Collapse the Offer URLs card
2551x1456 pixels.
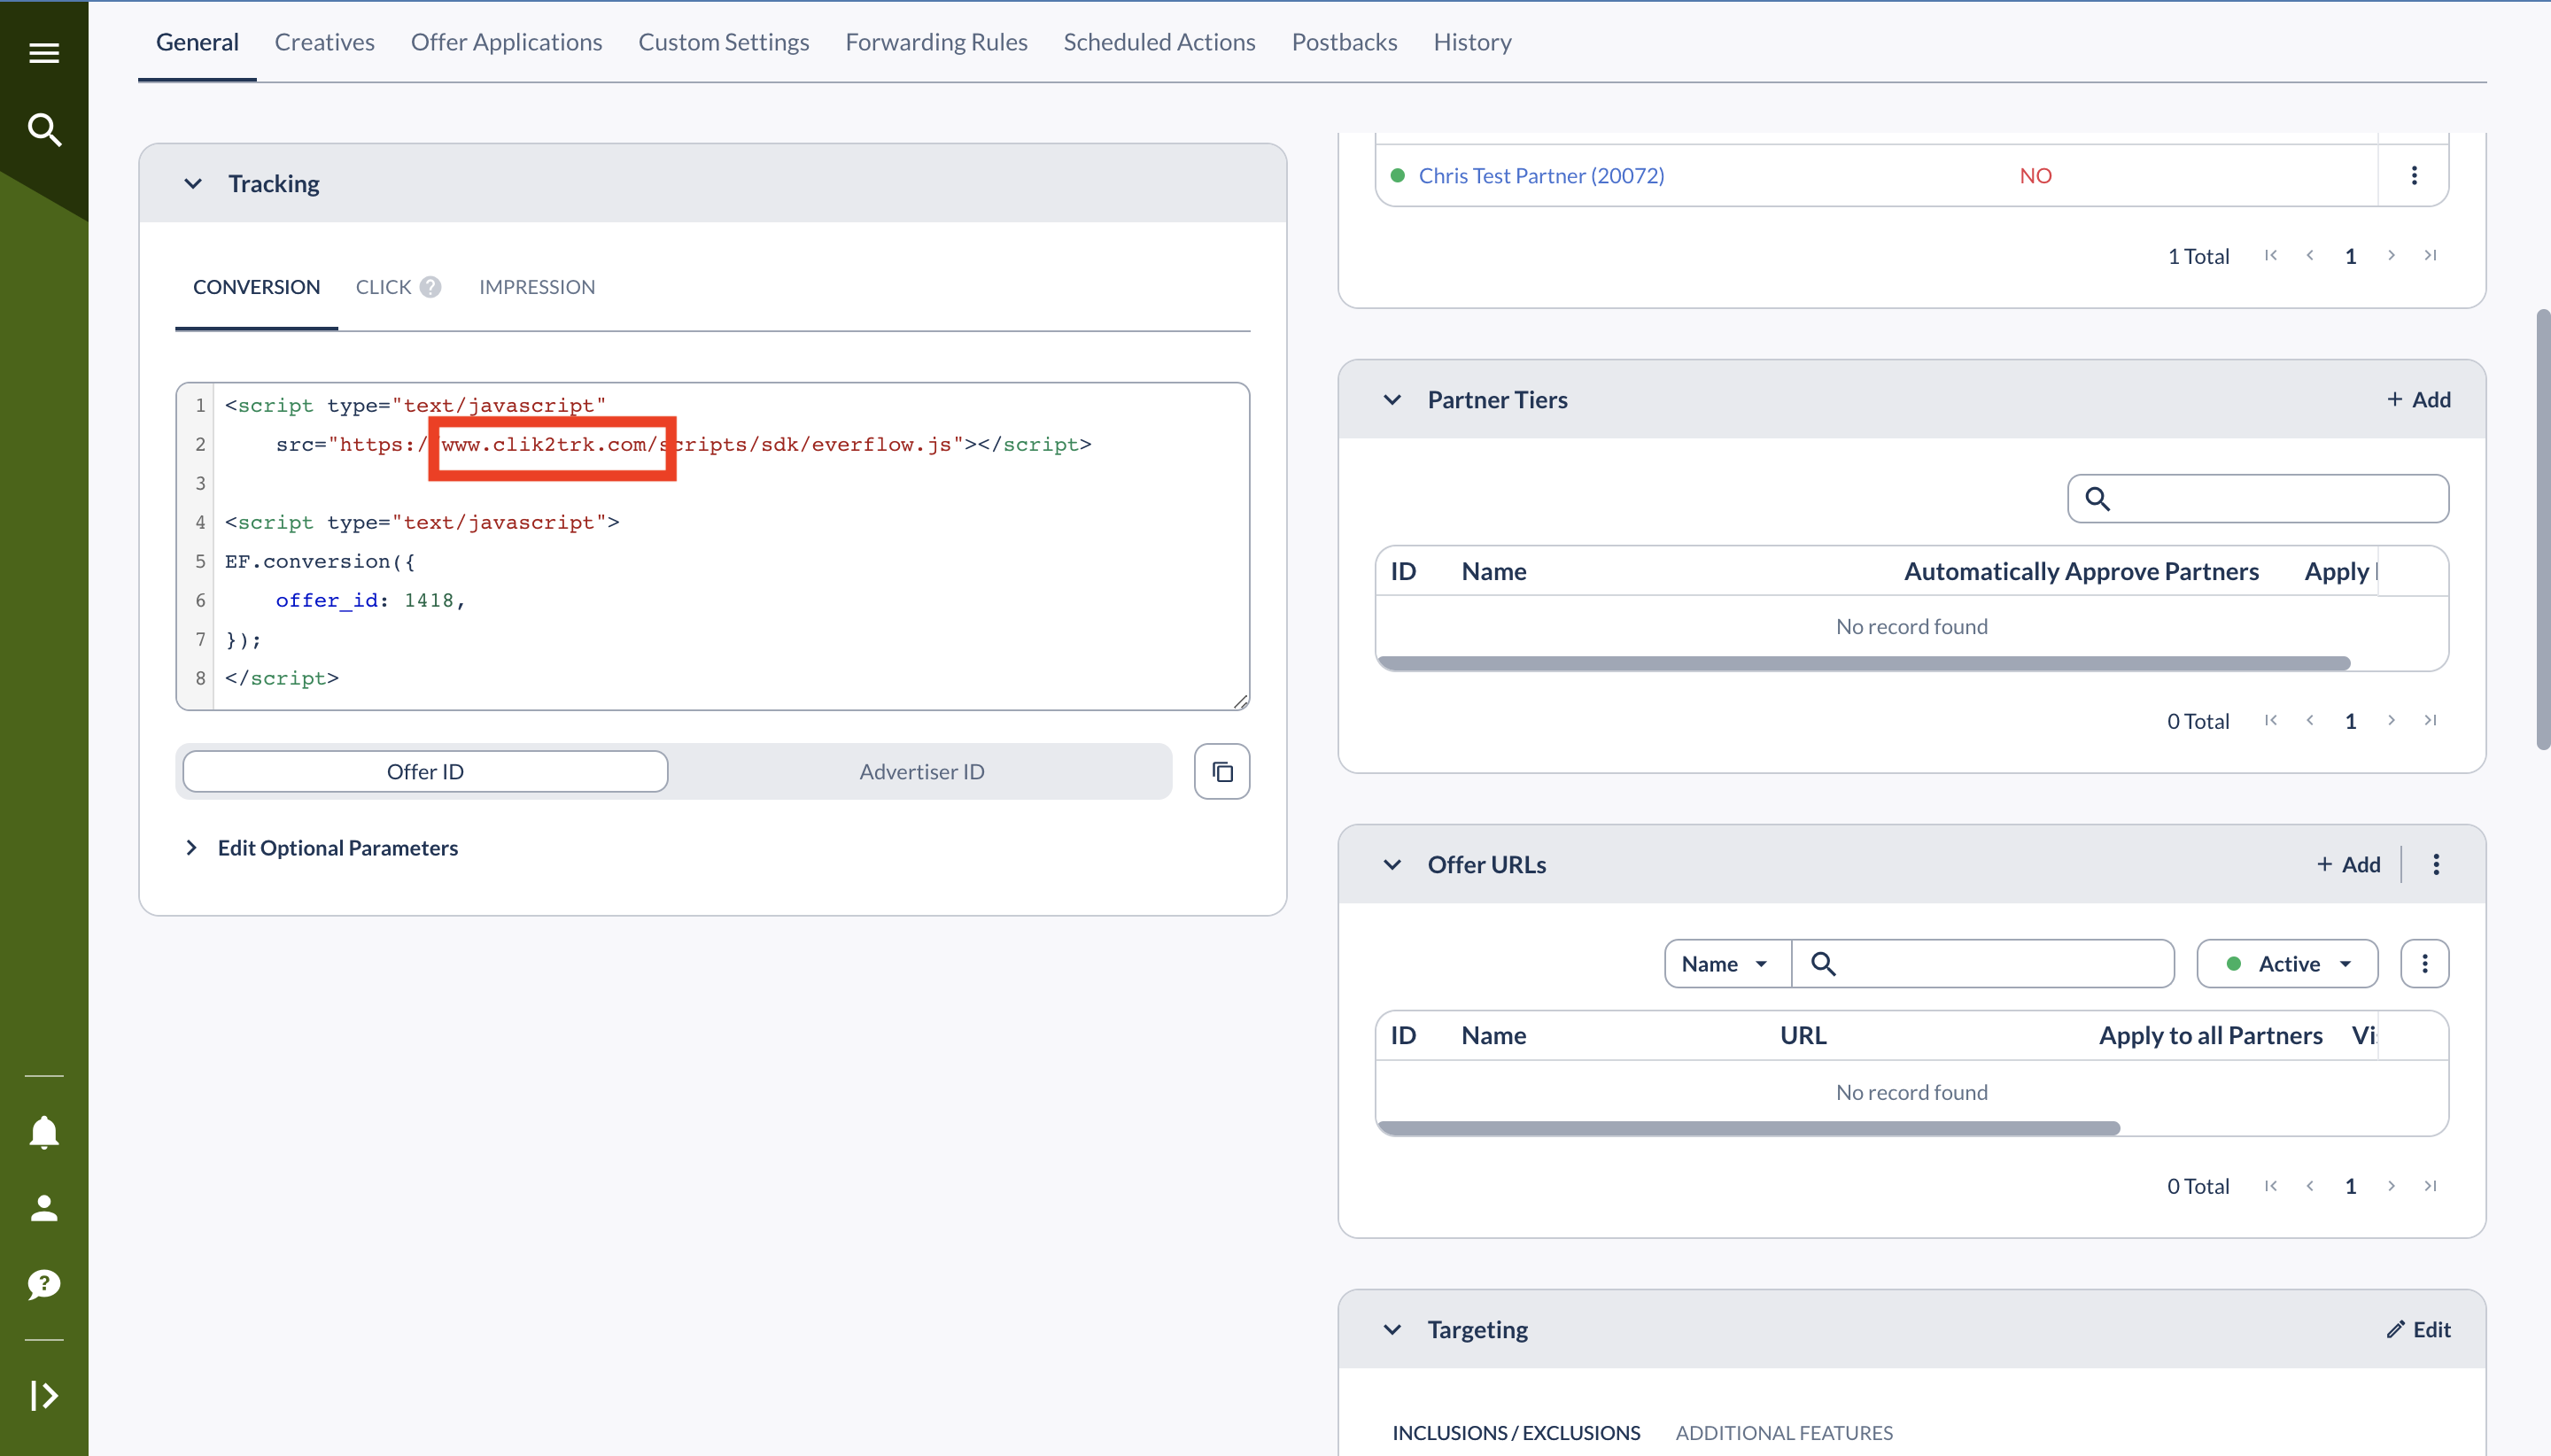coord(1392,864)
